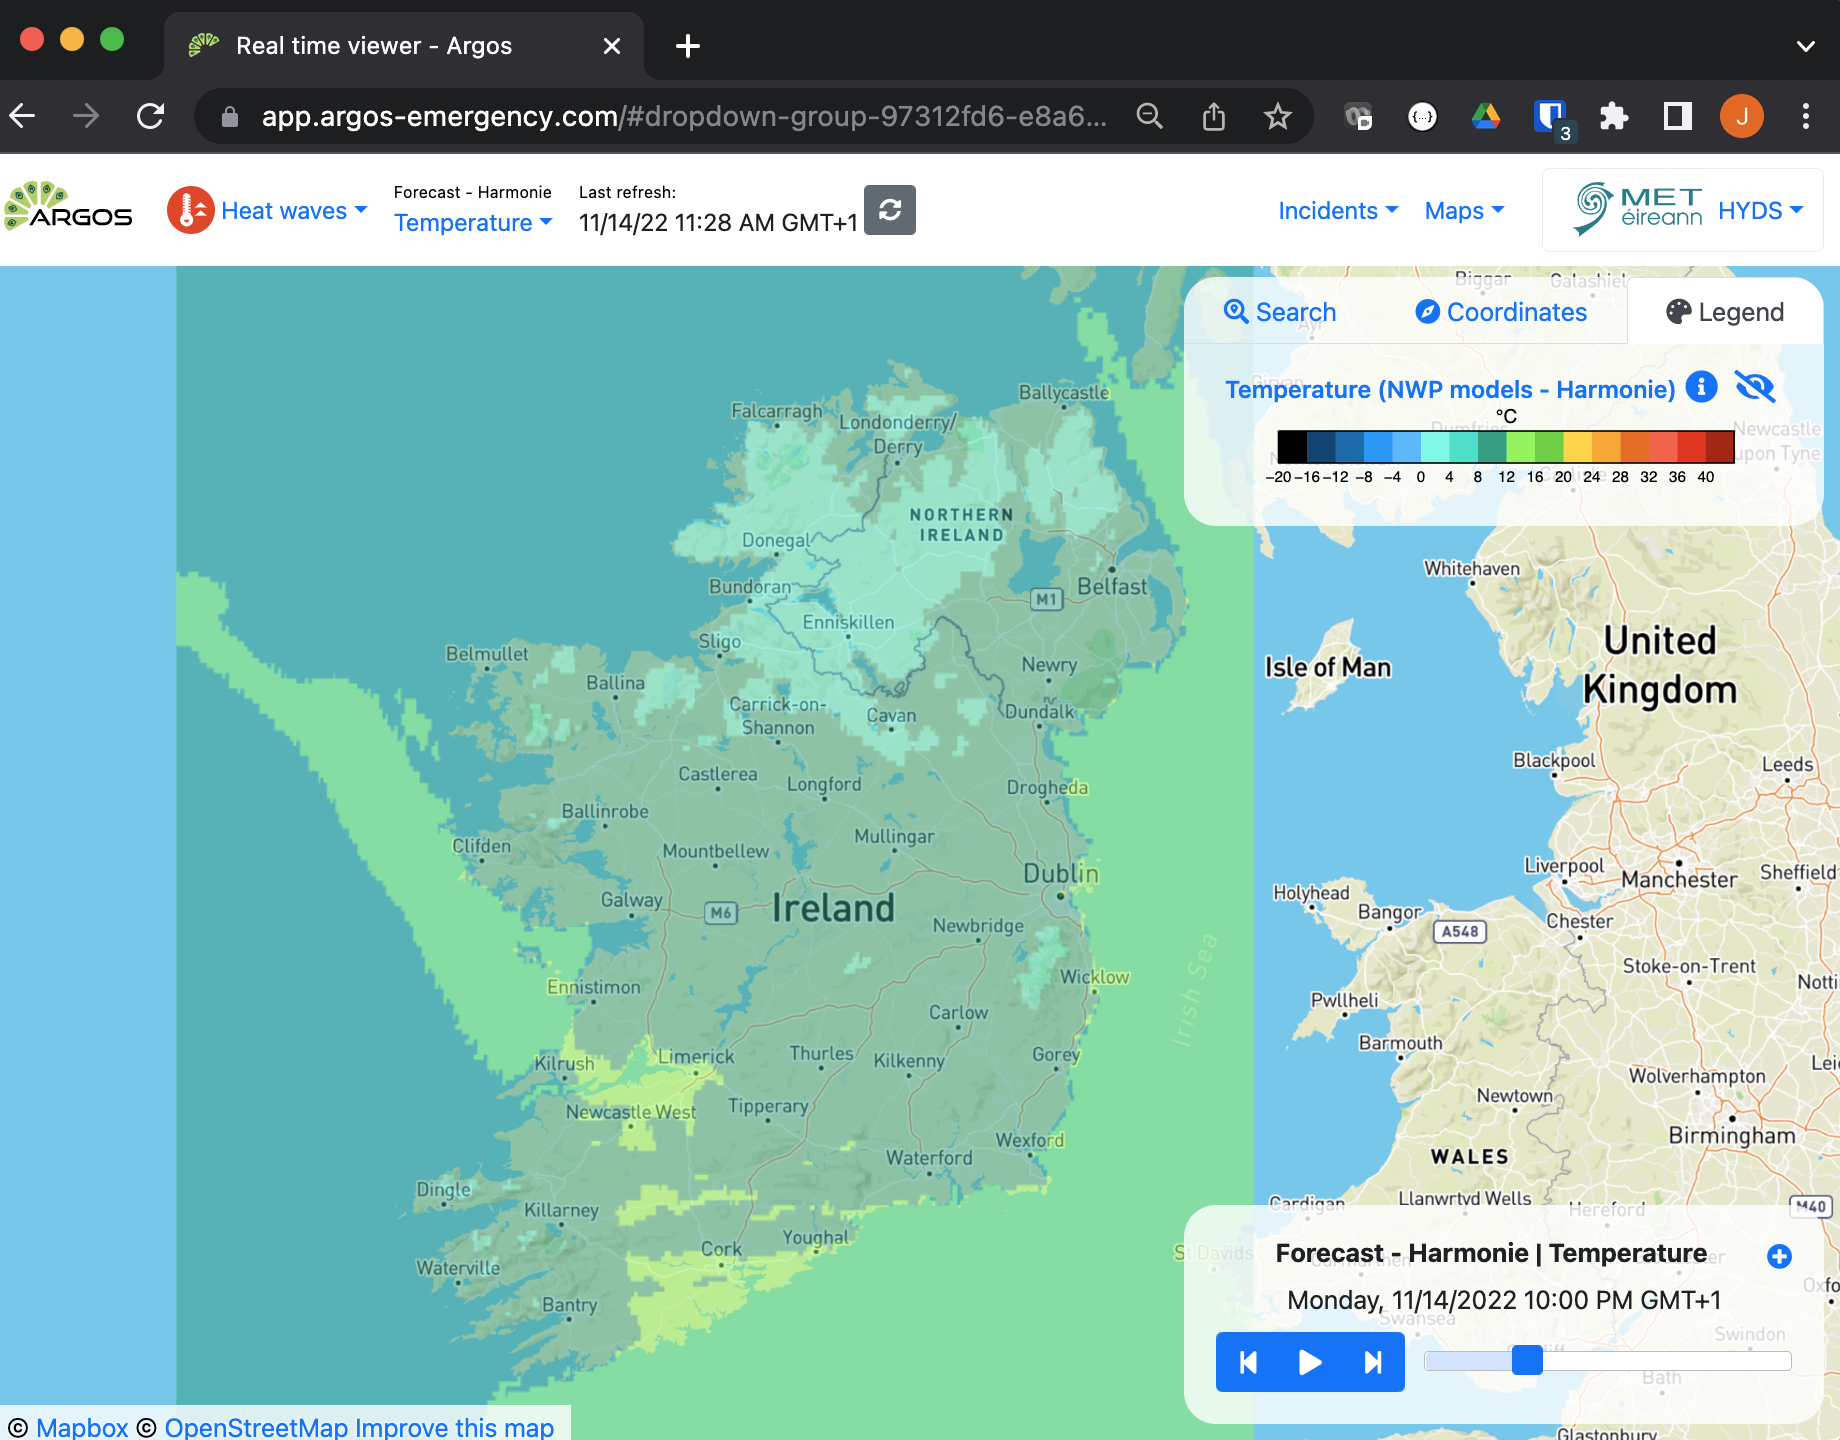
Task: Click the site lock icon
Action: (230, 117)
